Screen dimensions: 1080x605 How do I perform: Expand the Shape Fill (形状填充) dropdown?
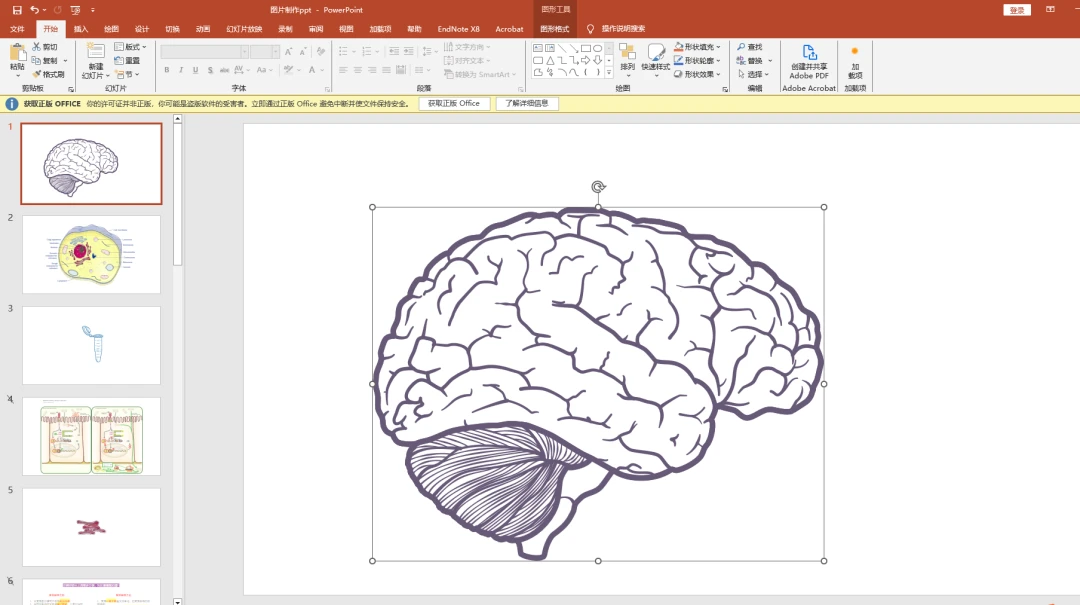click(x=718, y=47)
